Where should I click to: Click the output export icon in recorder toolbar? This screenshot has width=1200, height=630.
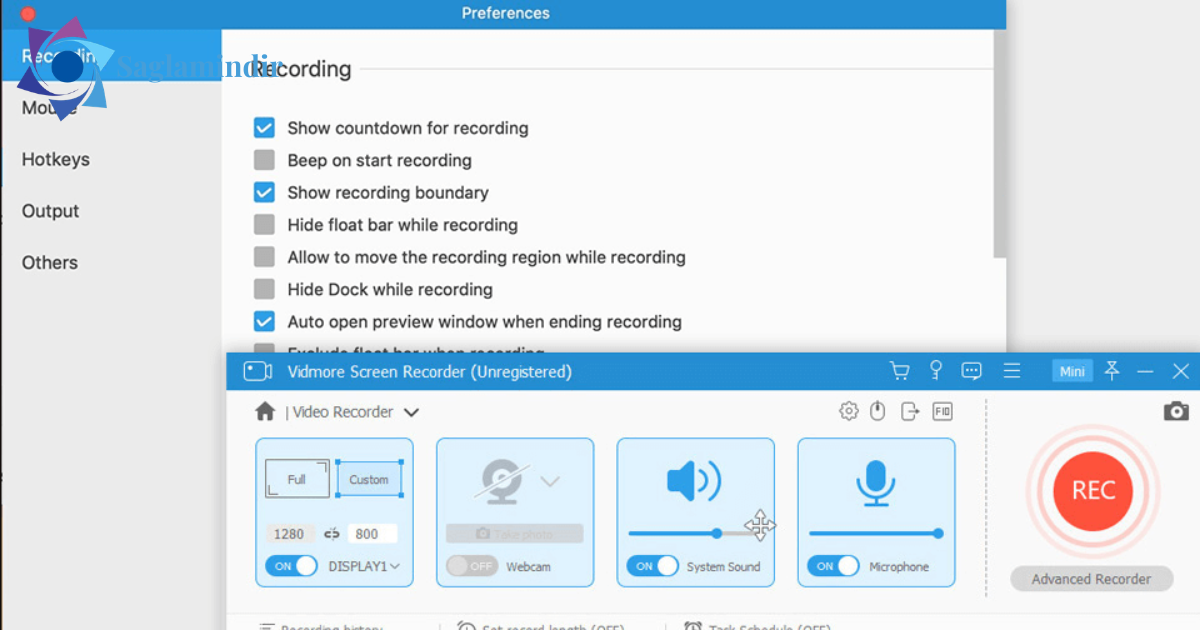point(910,411)
